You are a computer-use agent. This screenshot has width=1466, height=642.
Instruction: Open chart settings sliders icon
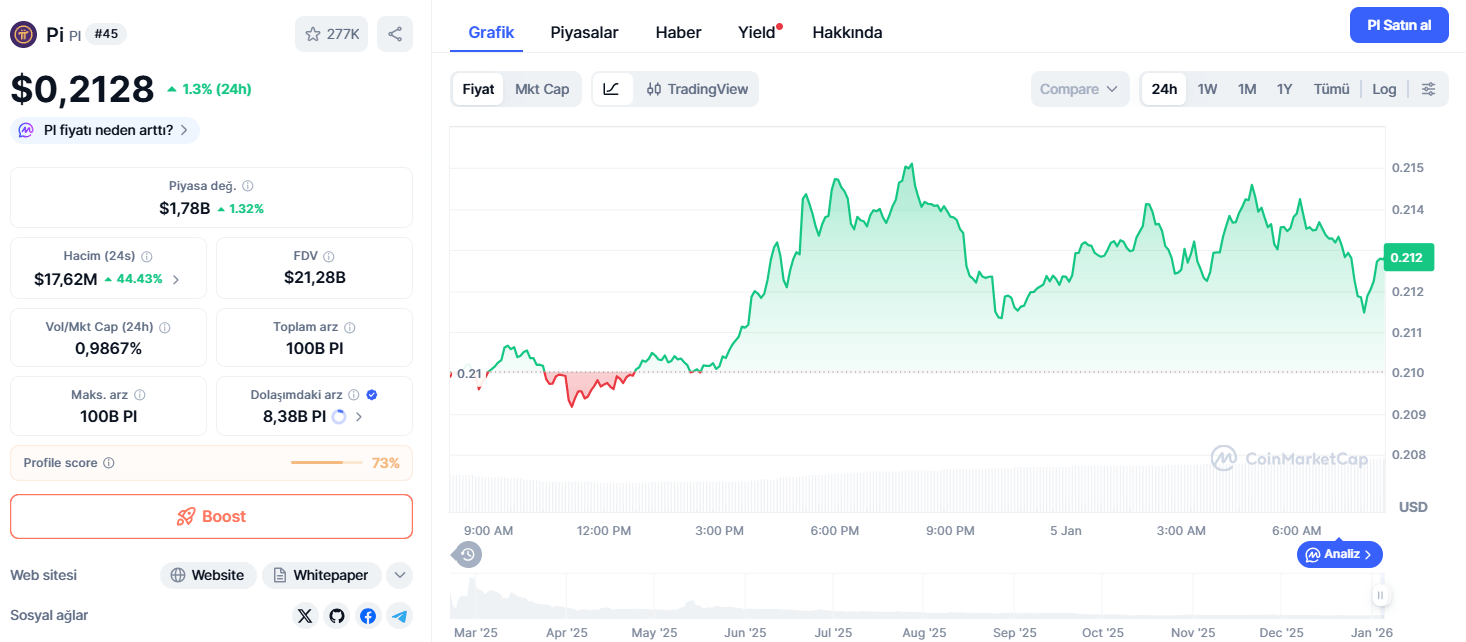tap(1429, 89)
